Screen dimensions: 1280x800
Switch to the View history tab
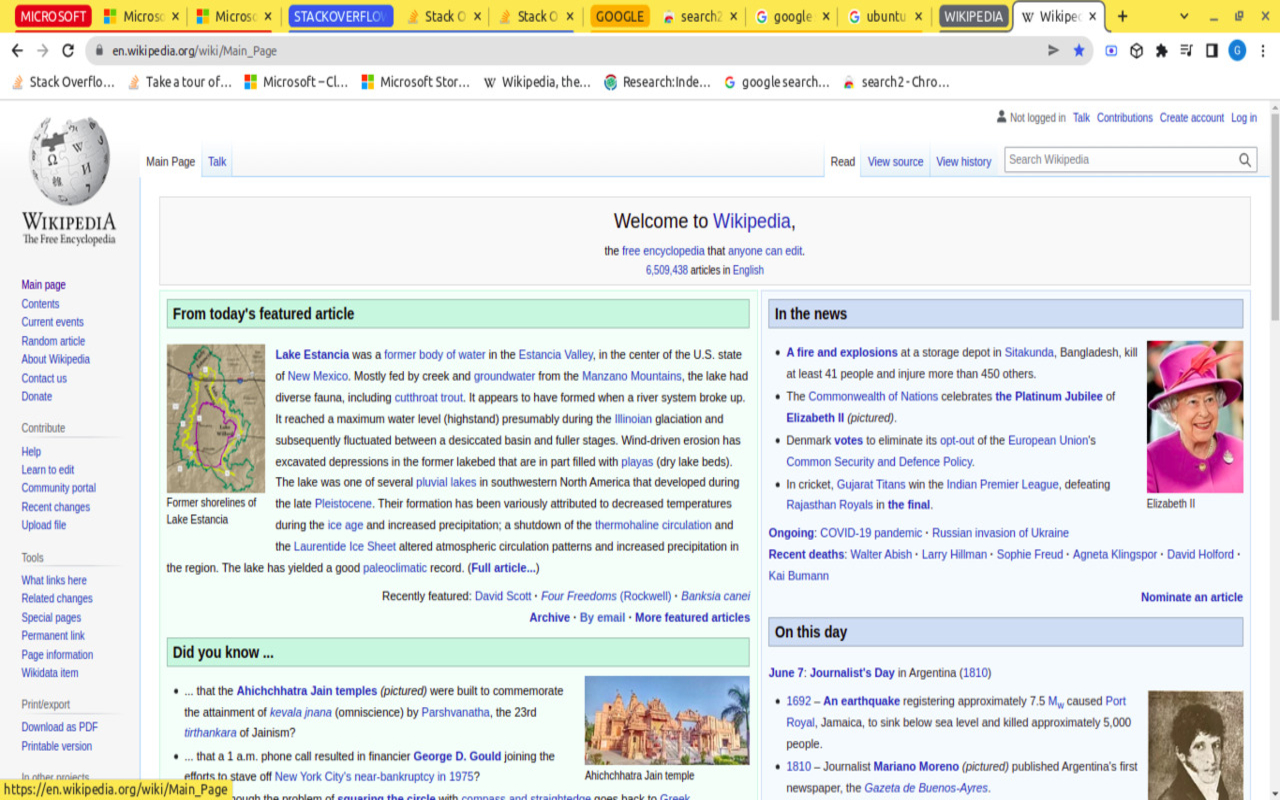coord(962,161)
